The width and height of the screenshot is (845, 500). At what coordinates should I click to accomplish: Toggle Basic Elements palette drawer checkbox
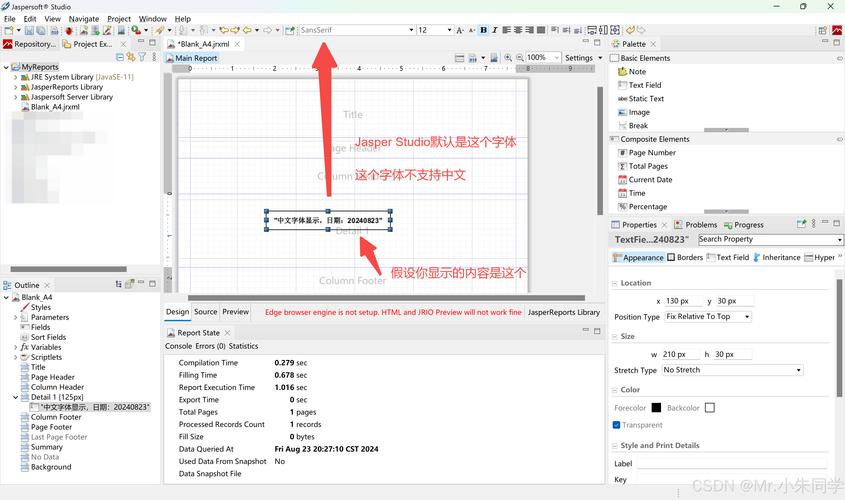pos(614,58)
